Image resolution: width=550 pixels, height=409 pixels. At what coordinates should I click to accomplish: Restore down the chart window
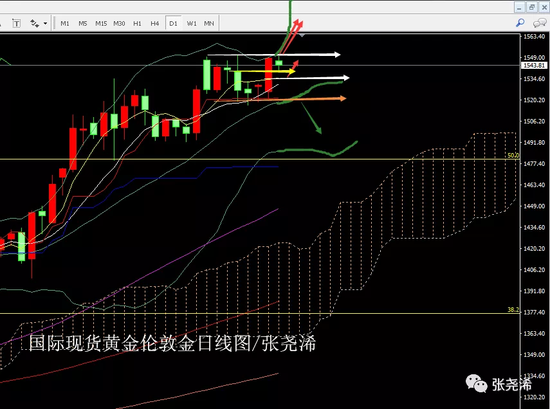point(532,7)
